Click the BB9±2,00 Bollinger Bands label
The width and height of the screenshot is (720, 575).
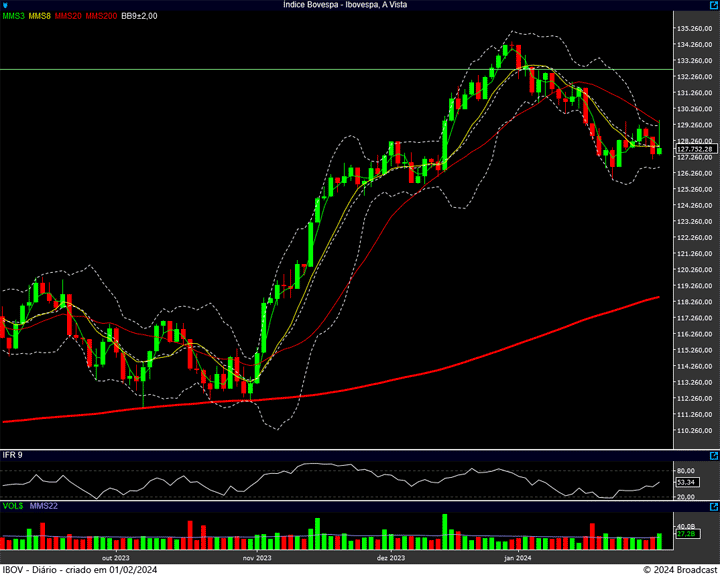[140, 16]
